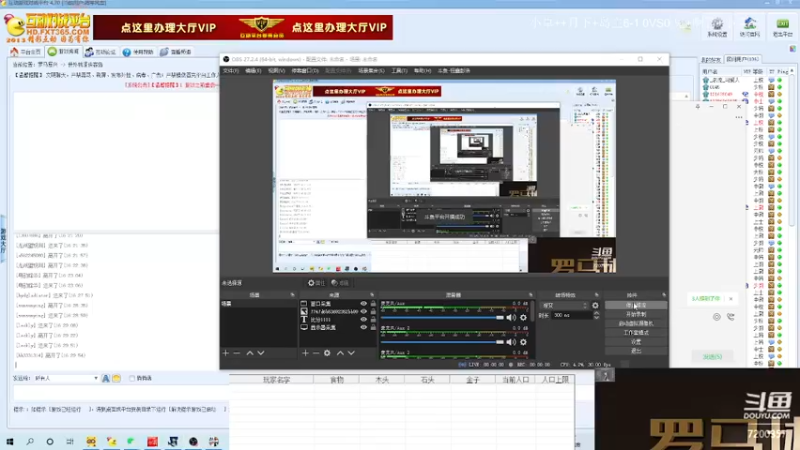Adjust transition duration stepper arrows

596,315
